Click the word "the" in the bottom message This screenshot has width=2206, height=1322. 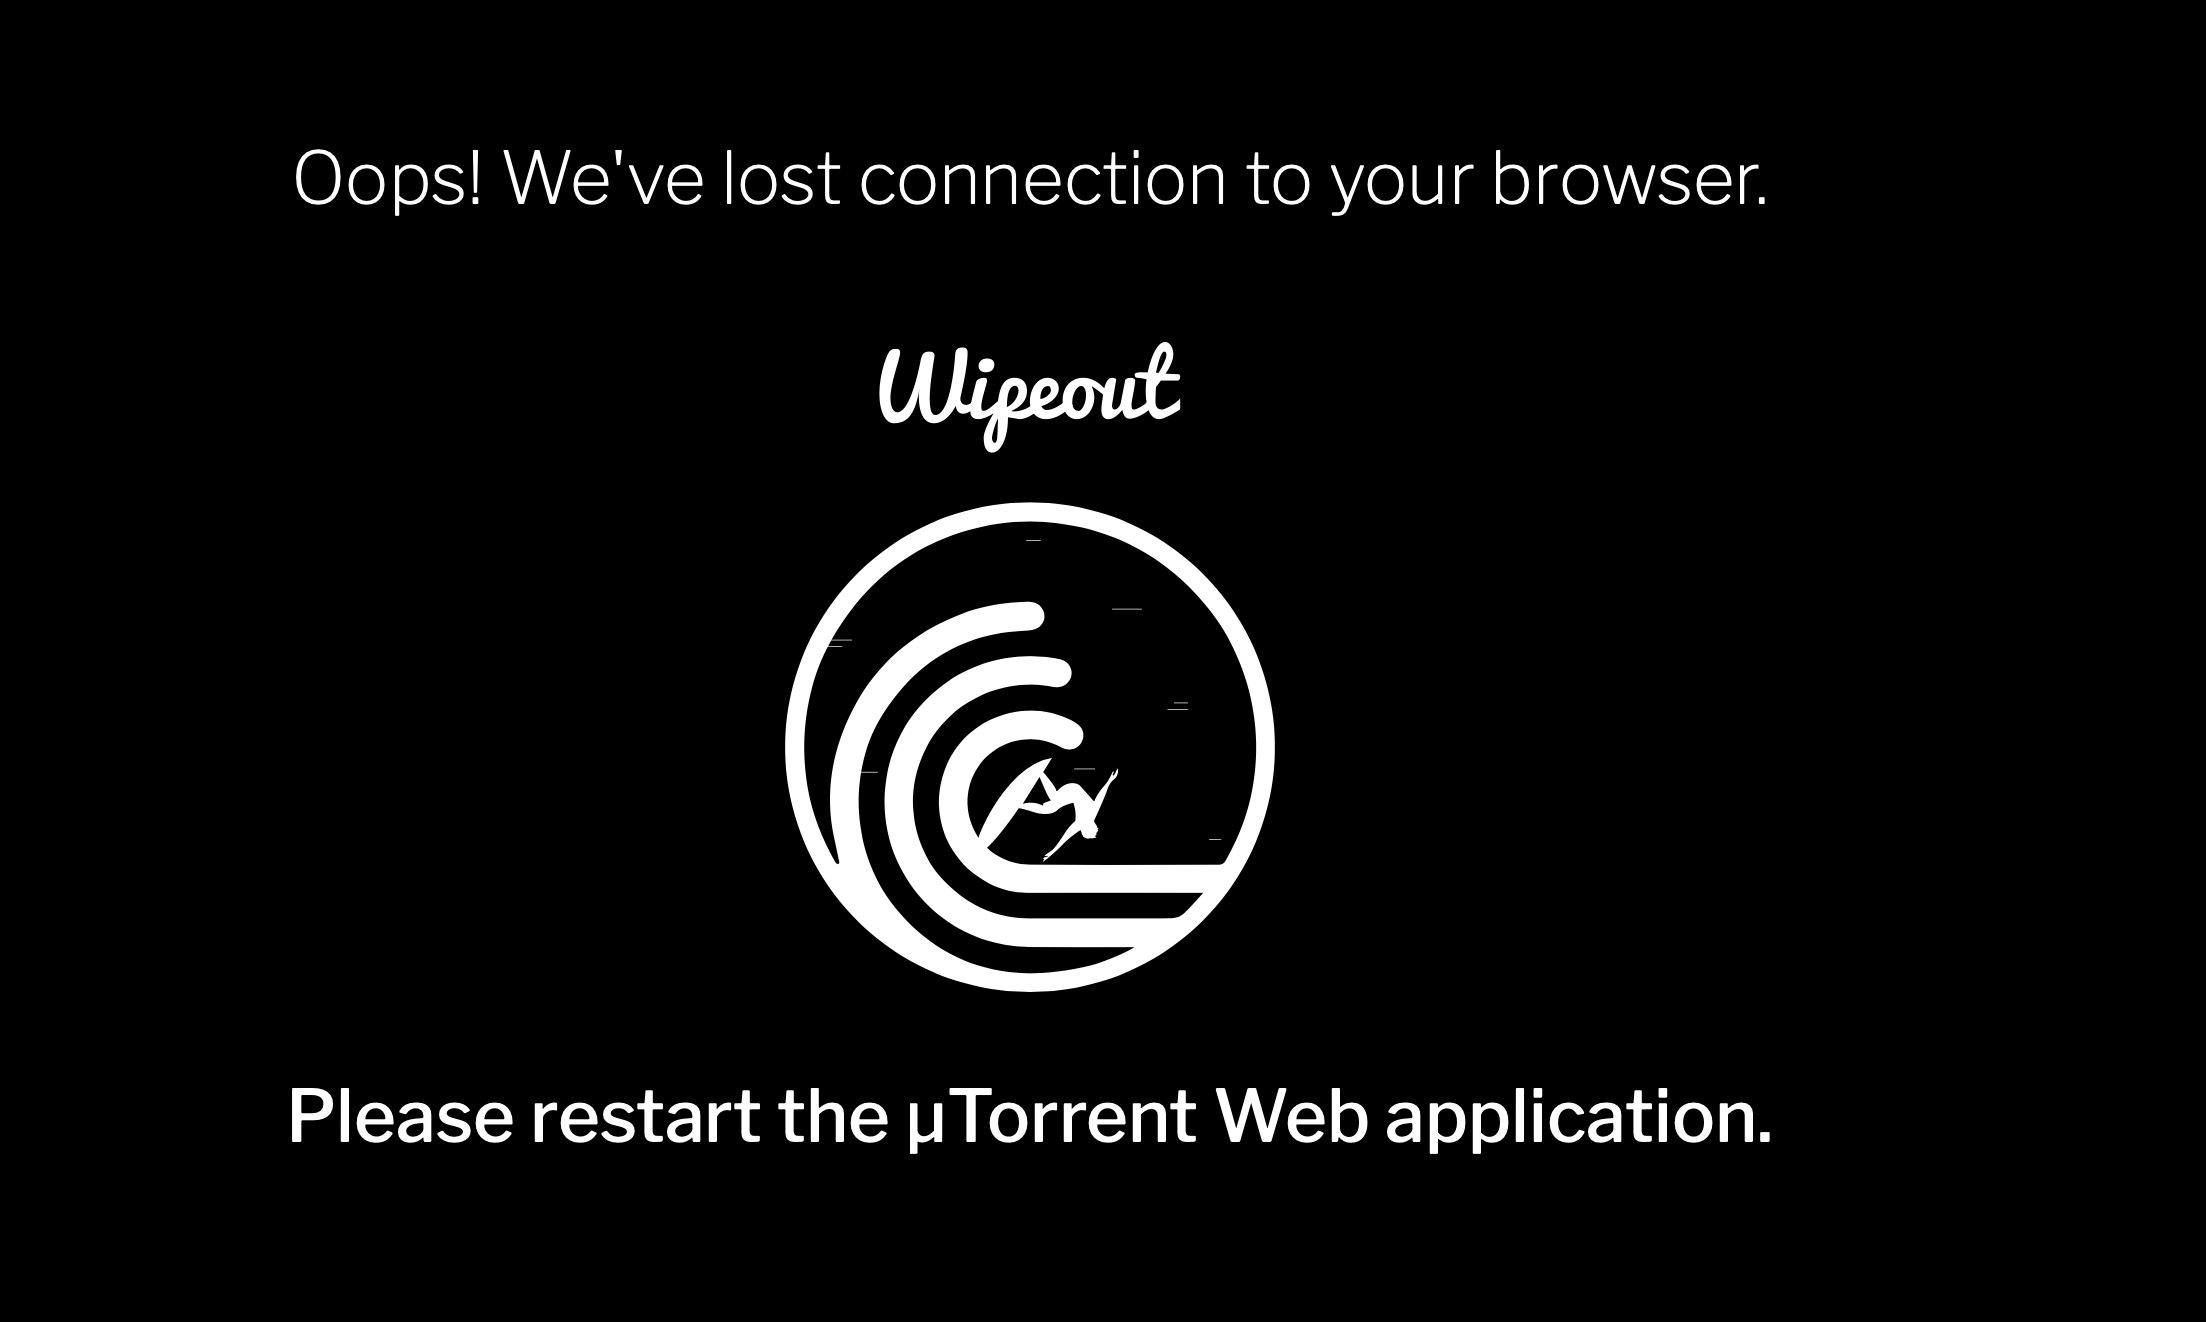[x=834, y=1116]
